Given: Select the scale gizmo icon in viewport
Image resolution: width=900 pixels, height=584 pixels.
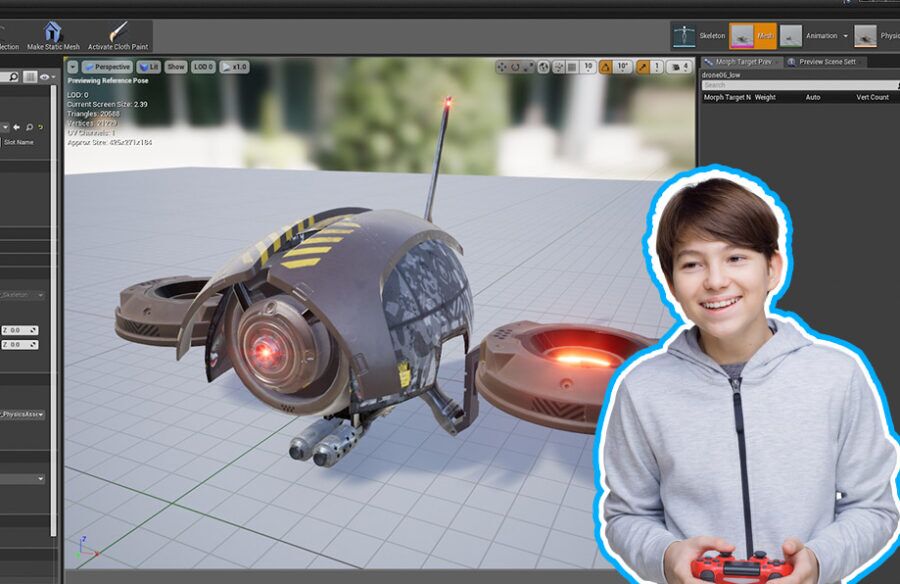Looking at the screenshot, I should [x=530, y=67].
